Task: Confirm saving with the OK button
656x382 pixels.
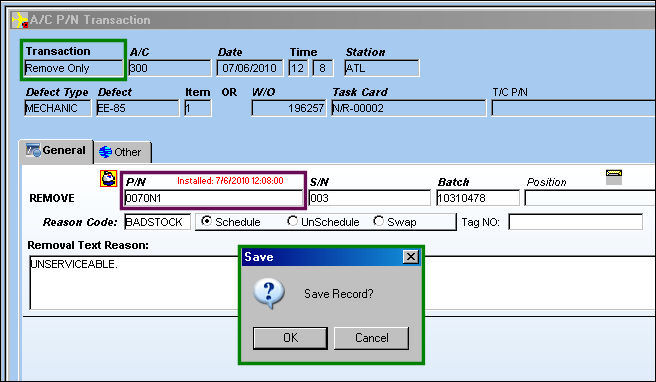Action: coord(290,338)
